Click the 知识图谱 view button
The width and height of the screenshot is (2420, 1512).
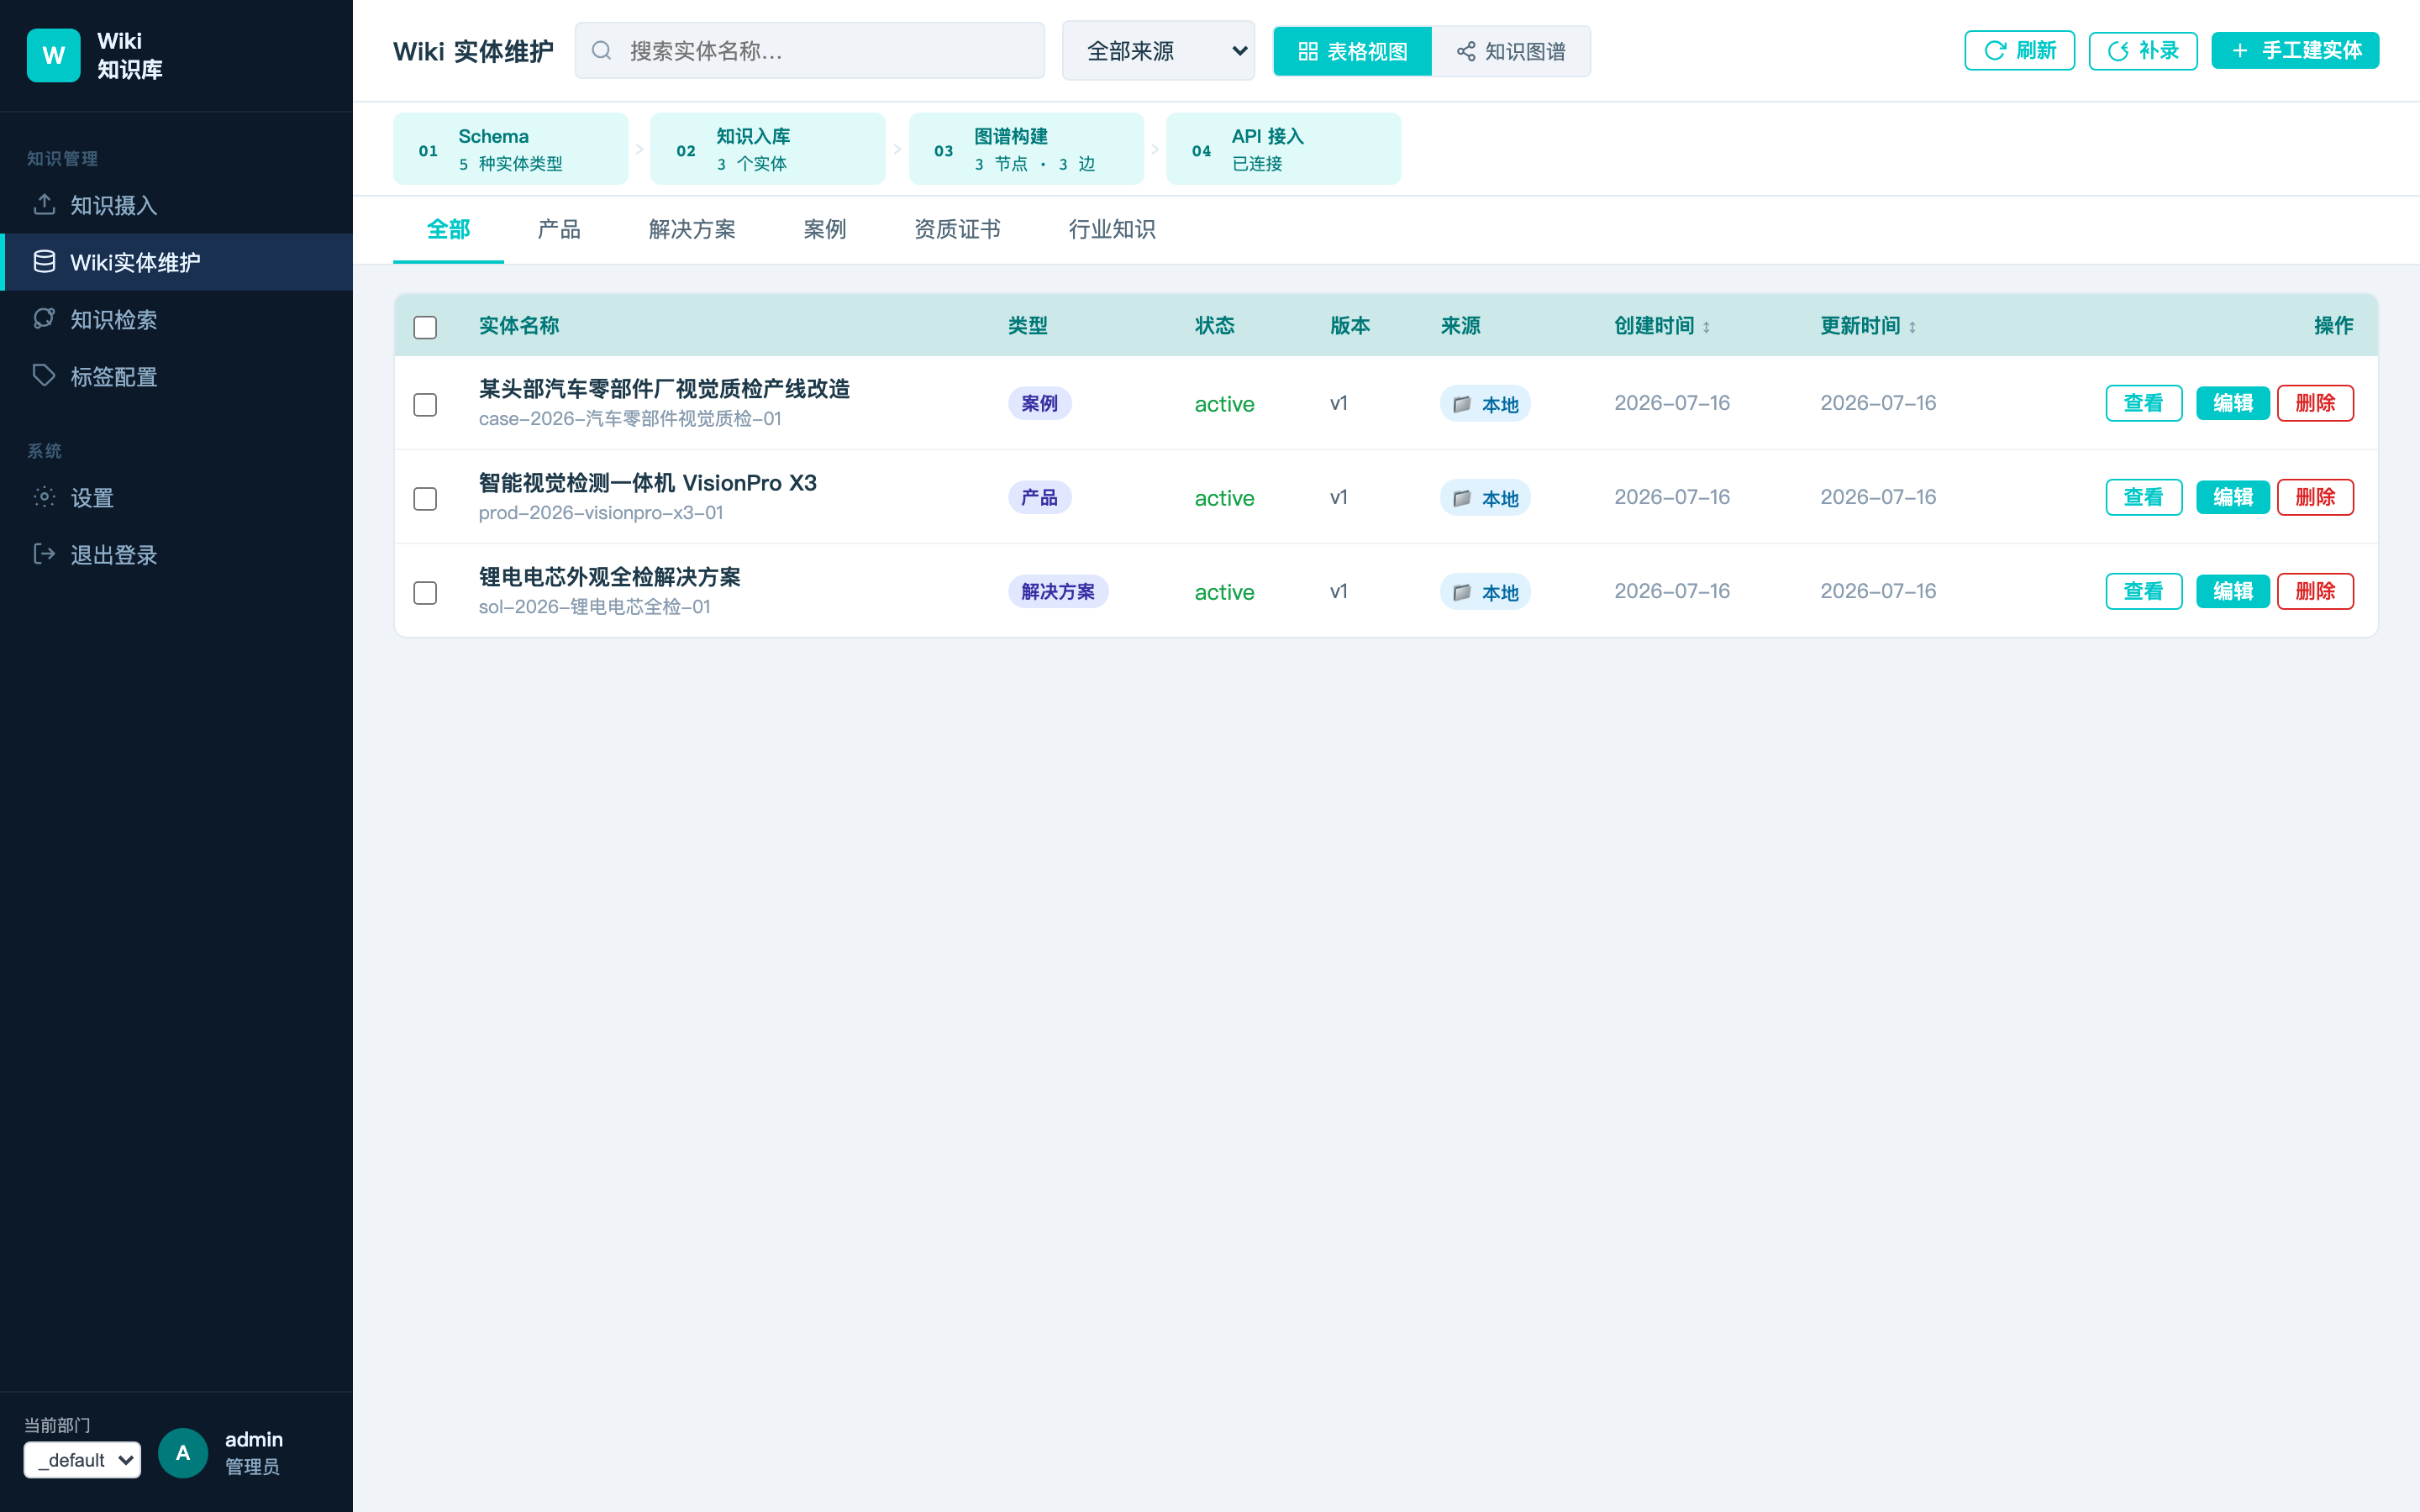point(1511,51)
